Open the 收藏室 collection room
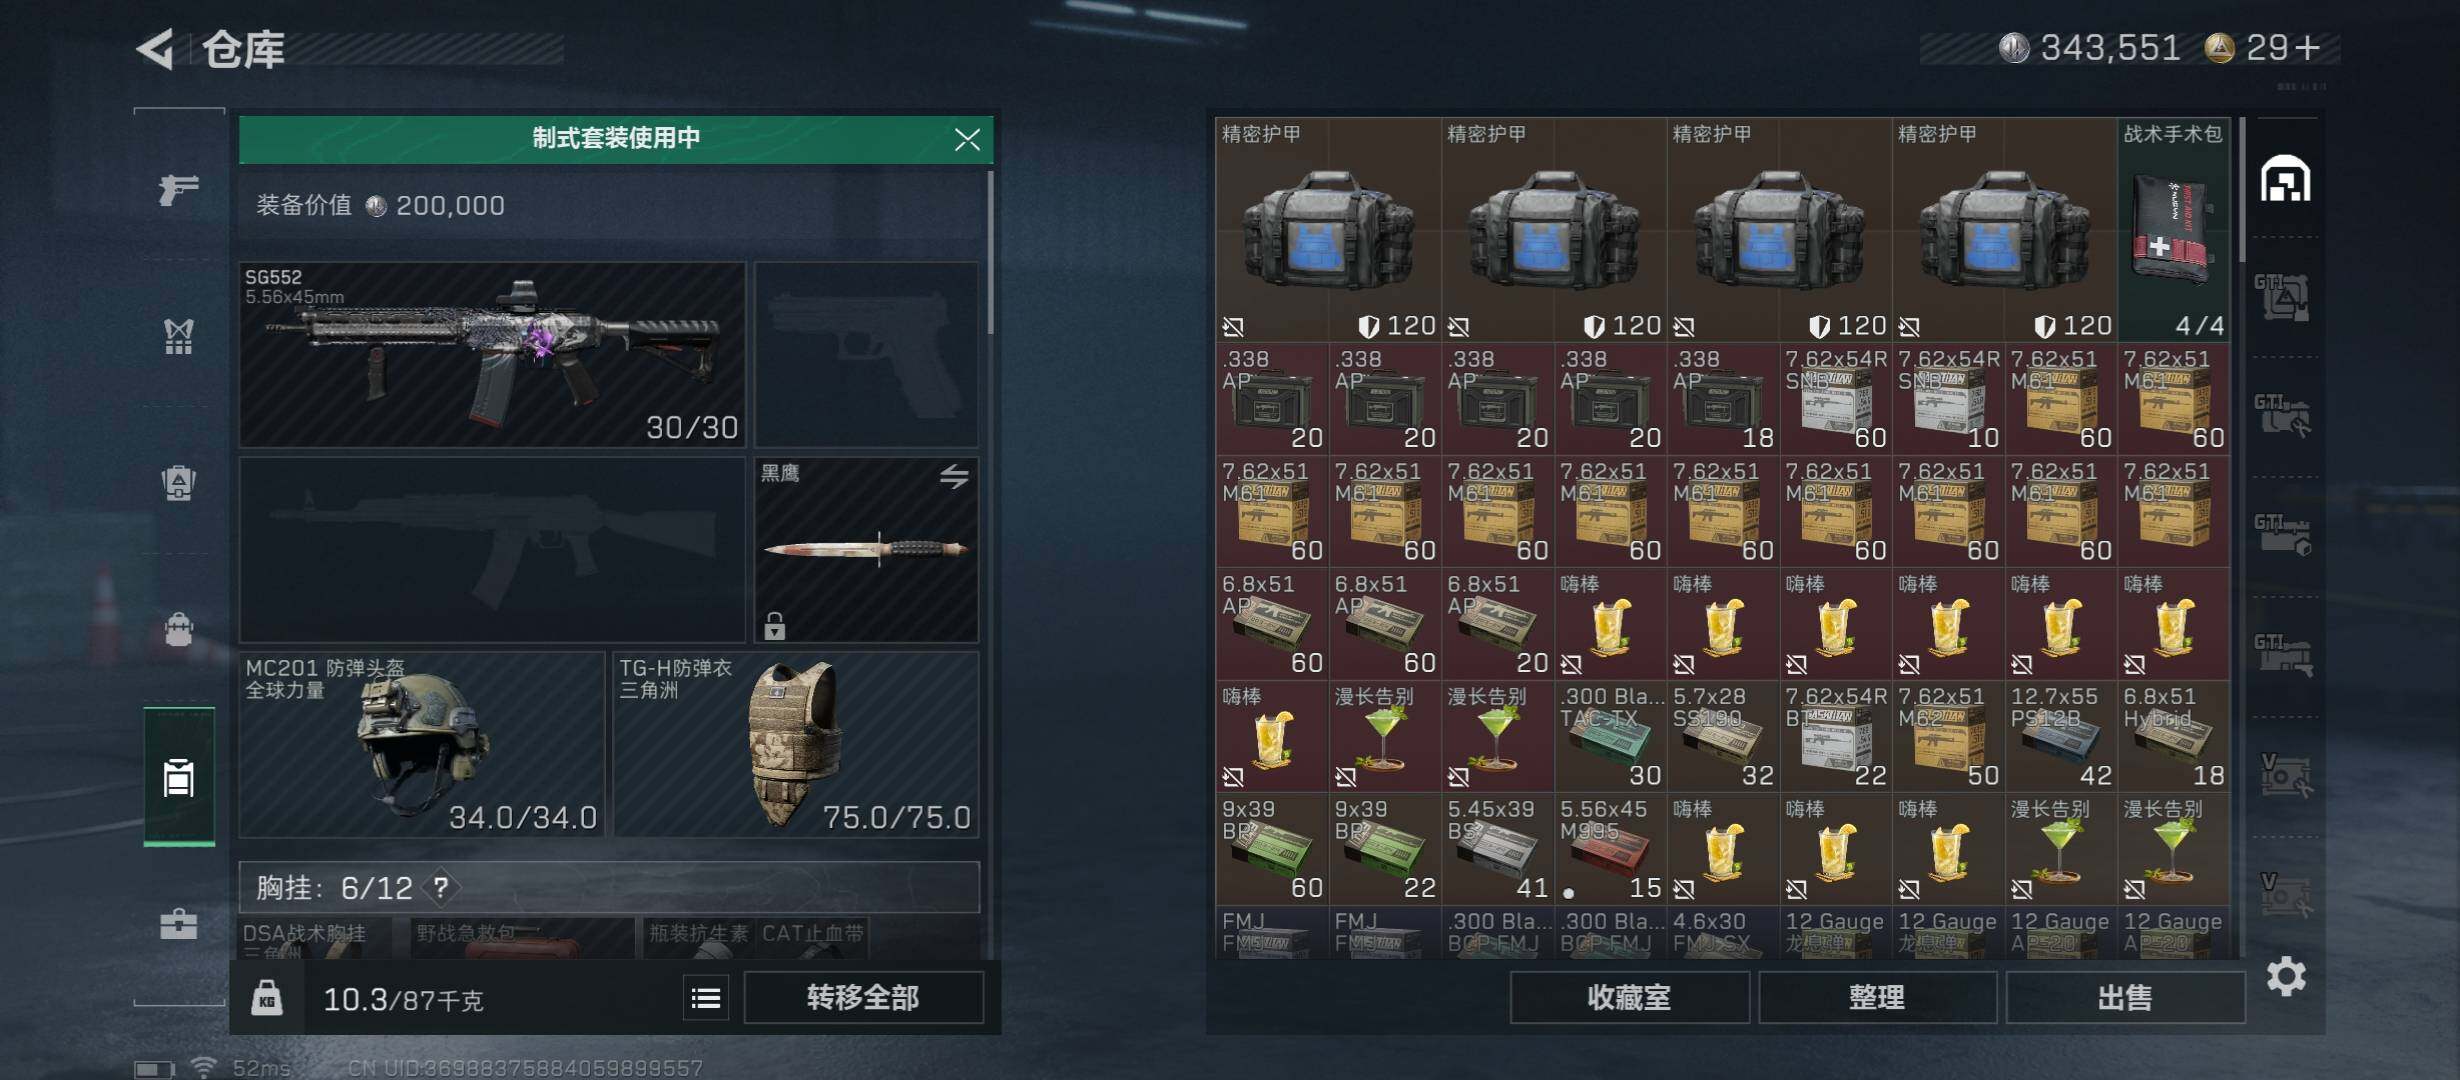 click(1630, 997)
